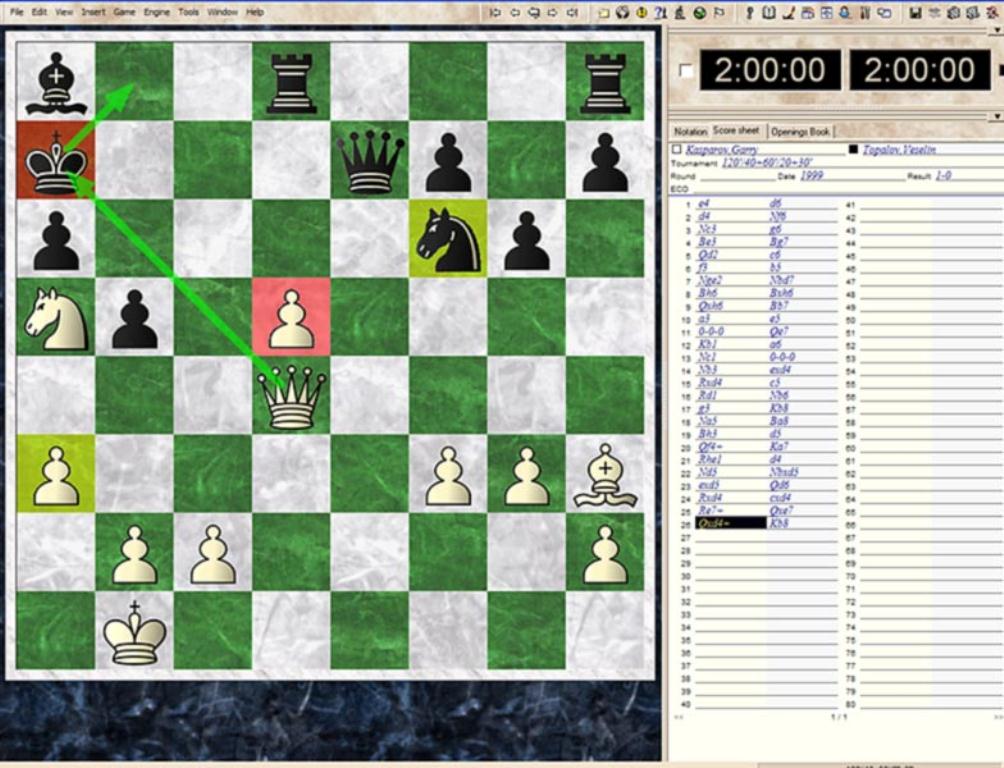Viewport: 1004px width, 768px height.
Task: Click the white queen on the board
Action: pyautogui.click(x=292, y=397)
